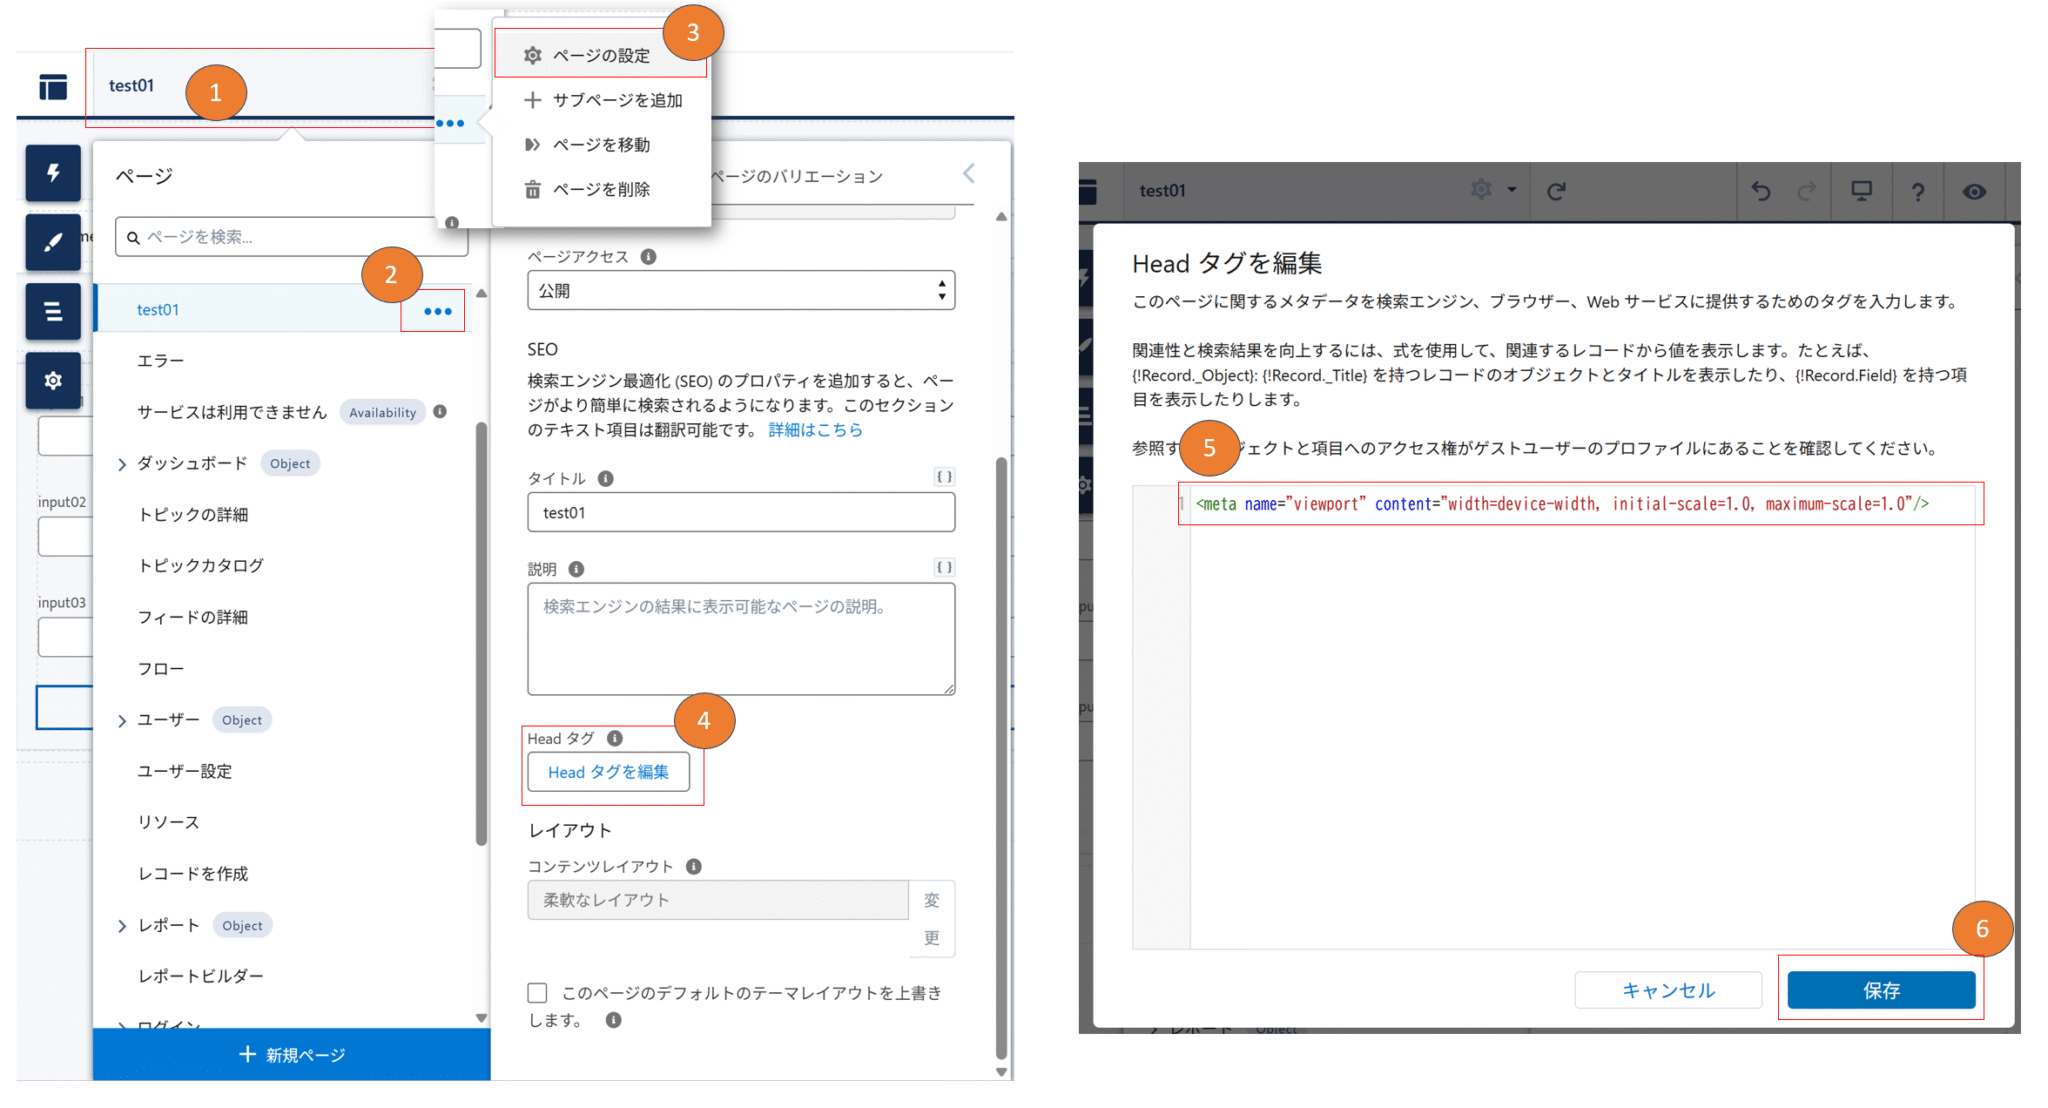Click the 保存 button

pos(1880,990)
